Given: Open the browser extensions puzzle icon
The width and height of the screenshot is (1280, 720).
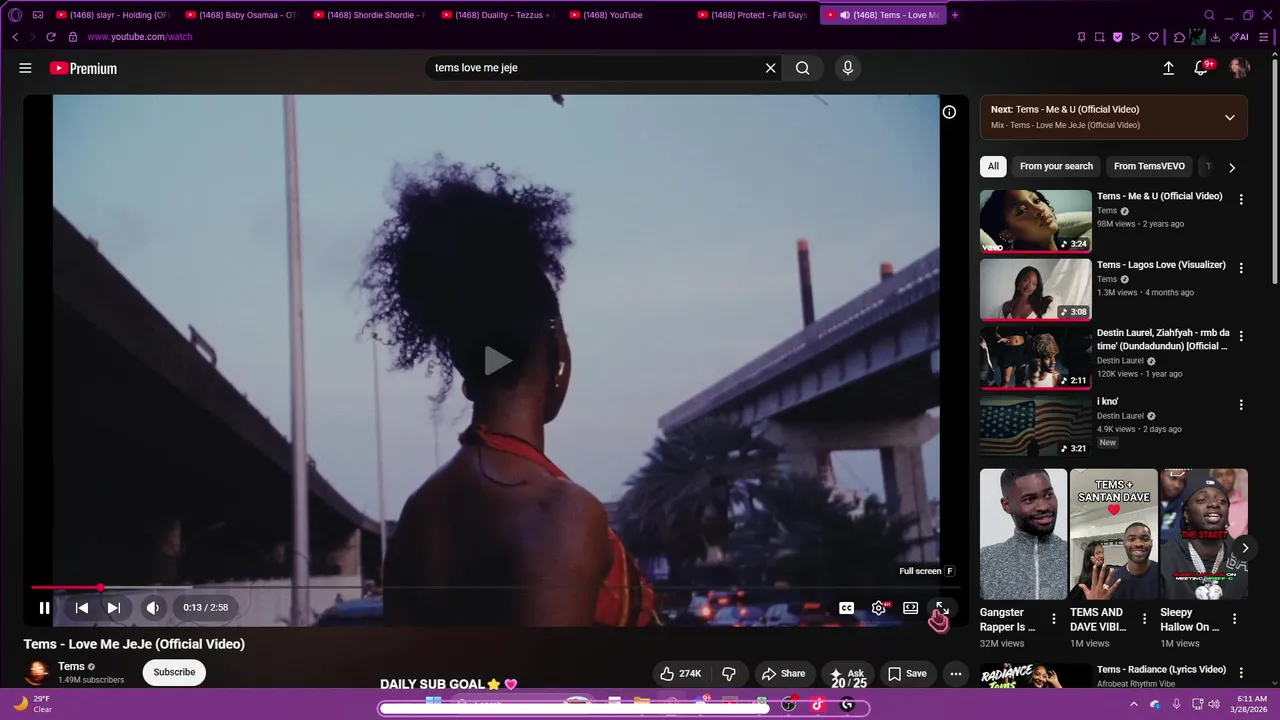Looking at the screenshot, I should (1180, 37).
